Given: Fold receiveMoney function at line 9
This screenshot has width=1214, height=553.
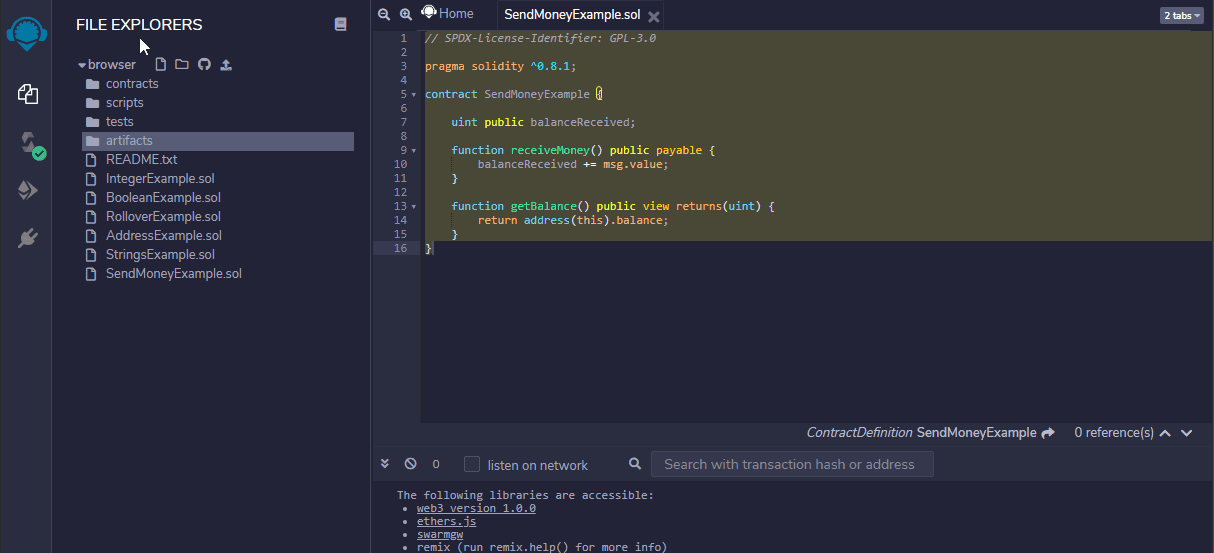Looking at the screenshot, I should click(414, 150).
